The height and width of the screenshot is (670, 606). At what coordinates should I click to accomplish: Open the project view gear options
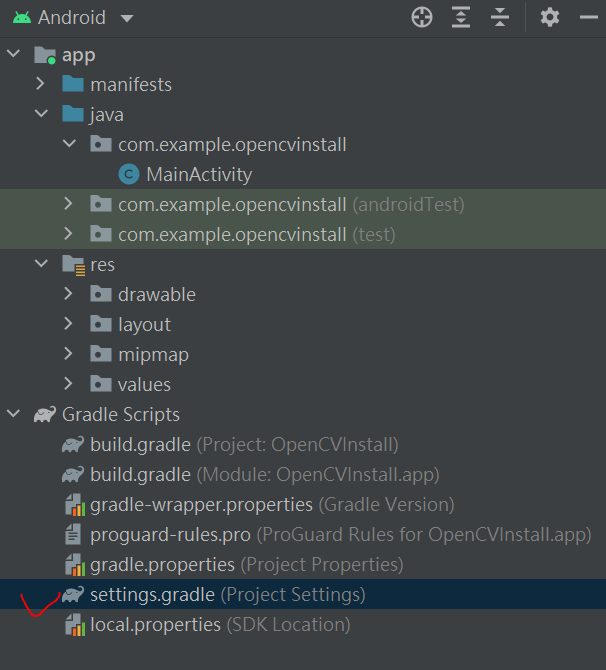pyautogui.click(x=550, y=18)
